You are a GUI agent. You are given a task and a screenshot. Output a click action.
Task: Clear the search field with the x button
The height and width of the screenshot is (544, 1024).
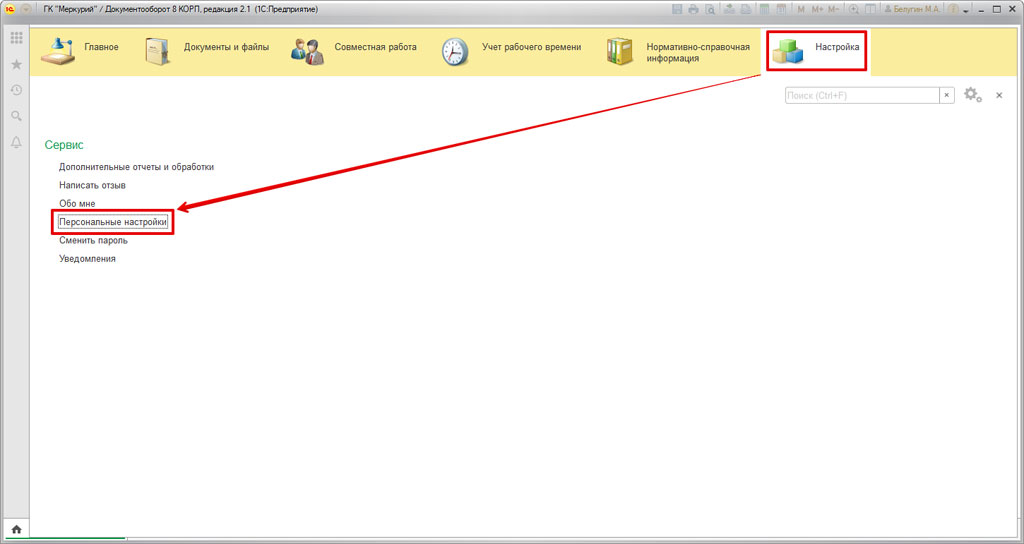(x=946, y=95)
